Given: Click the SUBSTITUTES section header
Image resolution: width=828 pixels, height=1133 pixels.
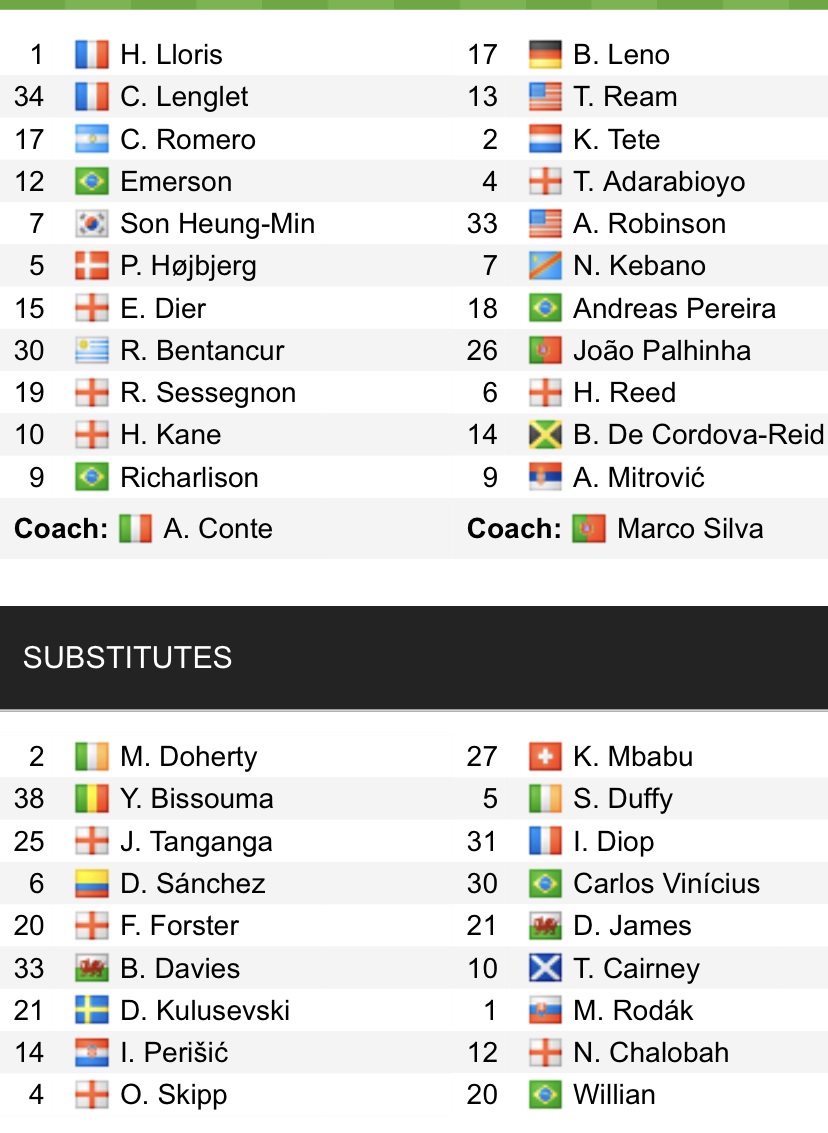Looking at the screenshot, I should click(x=127, y=657).
